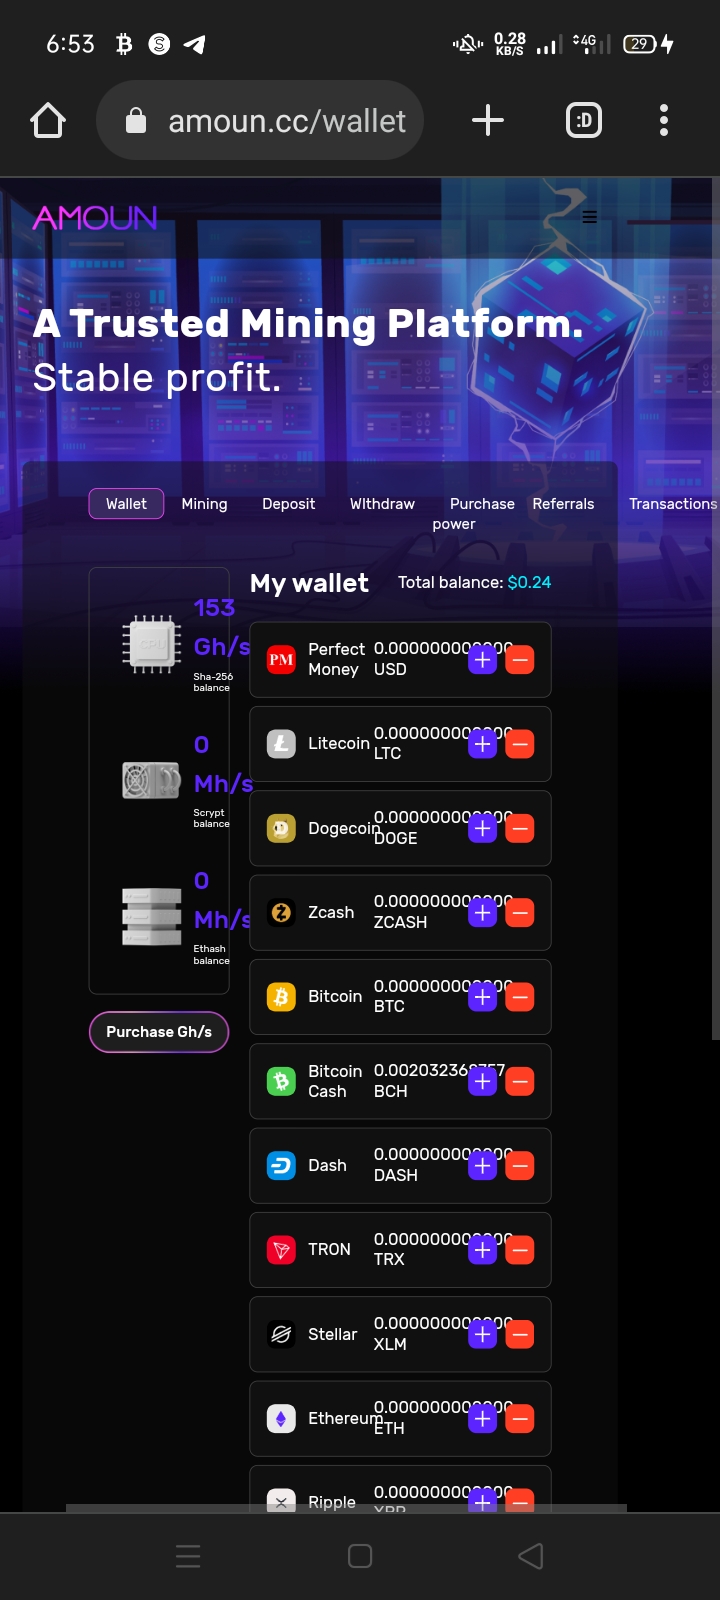This screenshot has width=720, height=1600.
Task: Click Dogecoin deposit plus button
Action: tap(482, 828)
